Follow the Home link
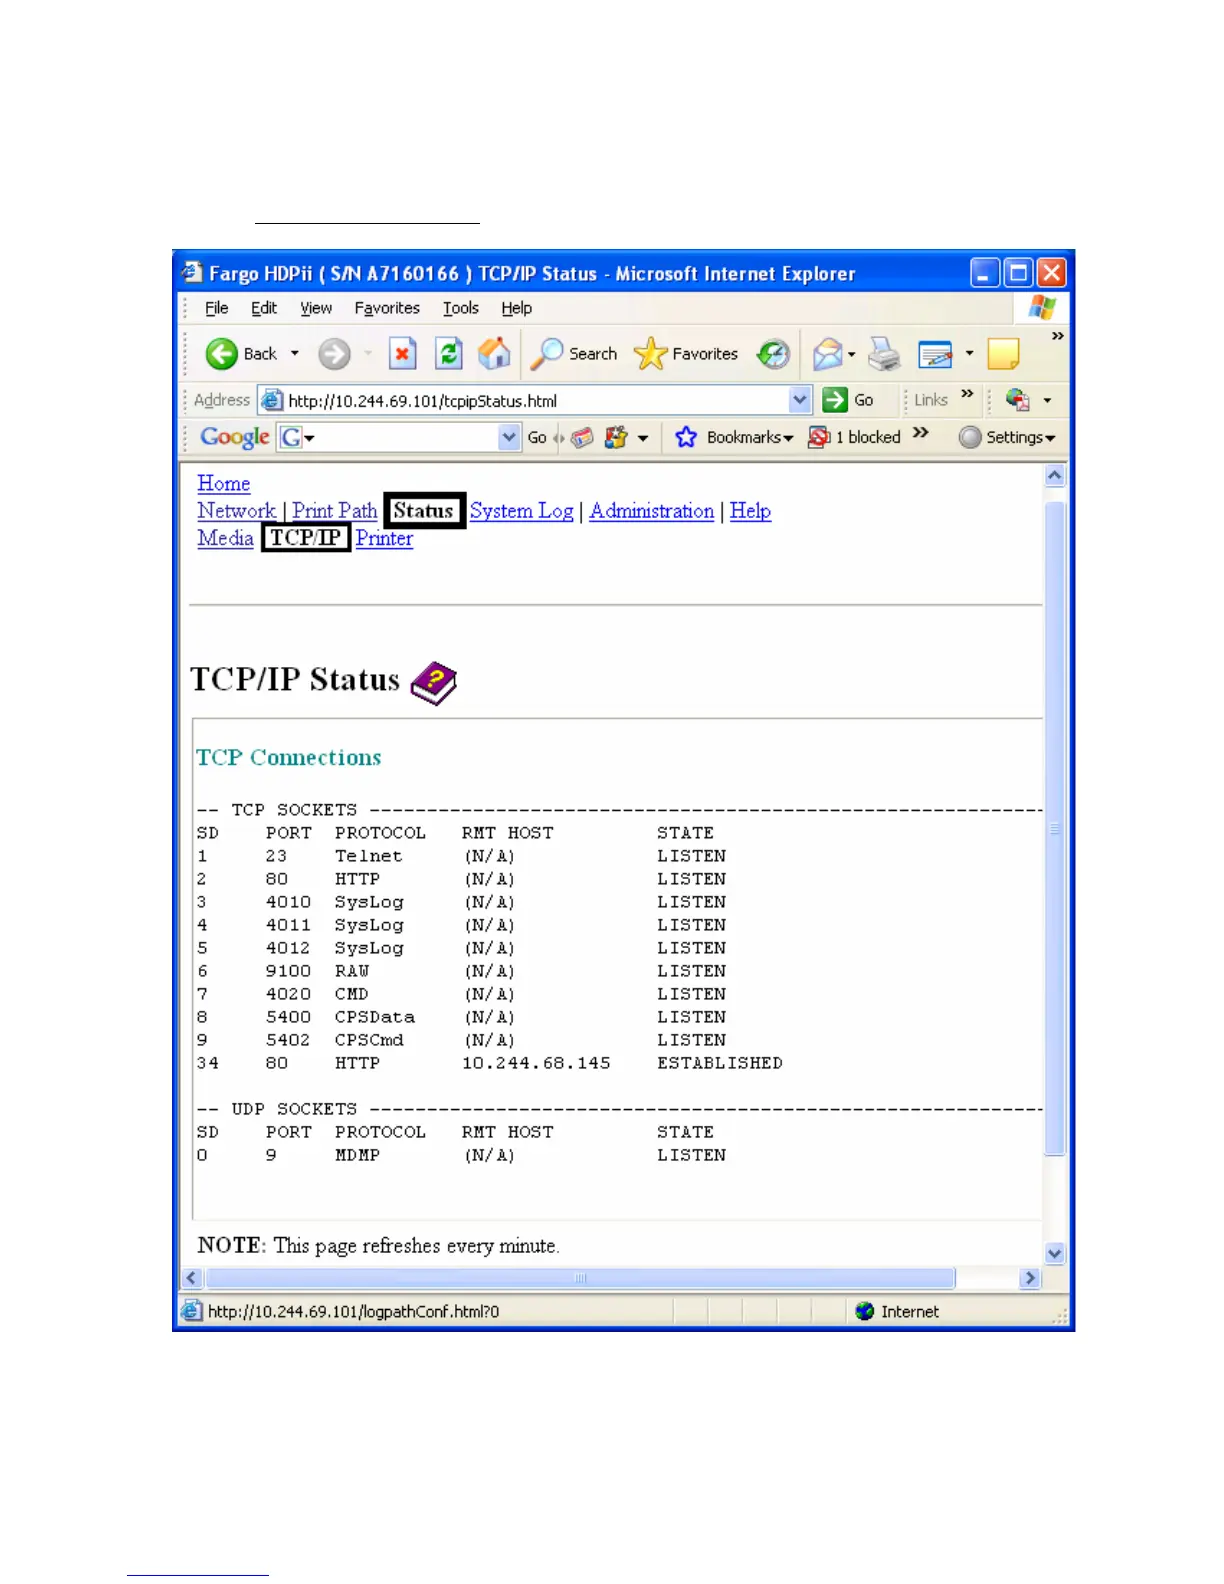 [224, 484]
